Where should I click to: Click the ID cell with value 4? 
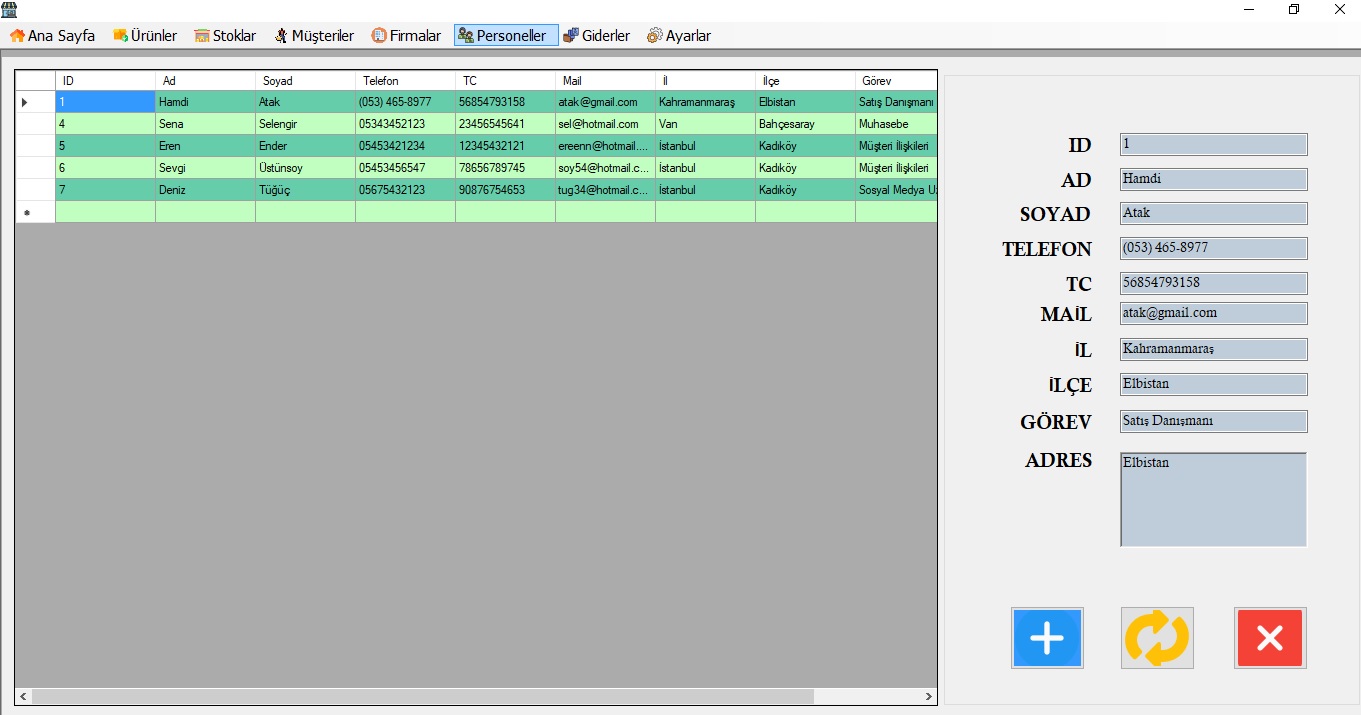click(105, 124)
